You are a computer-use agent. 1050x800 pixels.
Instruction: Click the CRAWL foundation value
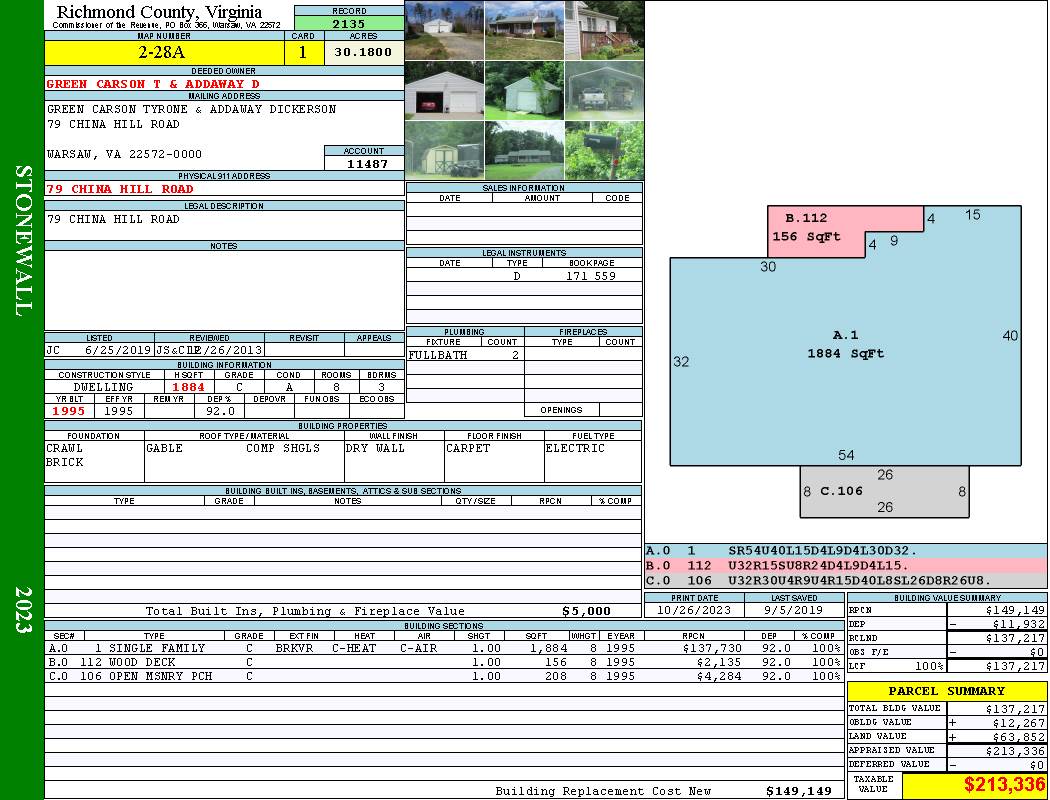click(64, 449)
